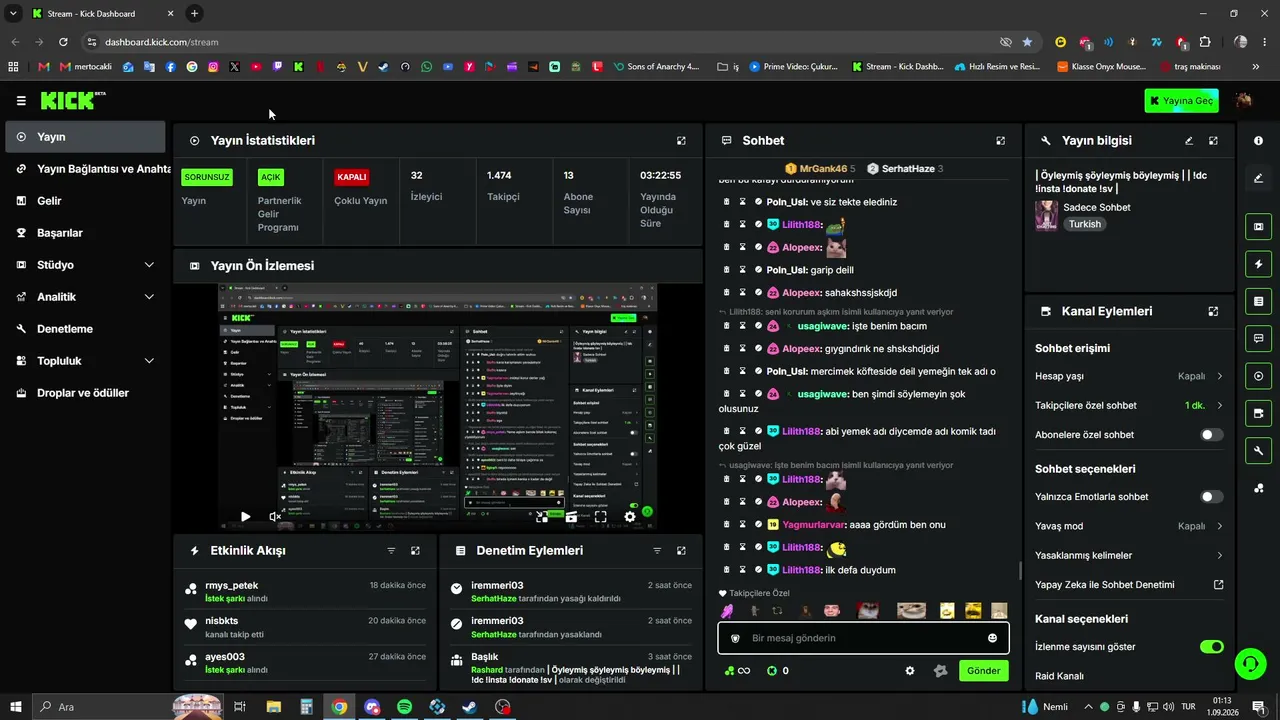The height and width of the screenshot is (720, 1280).
Task: Open Denetleme in the sidebar
Action: click(85, 329)
